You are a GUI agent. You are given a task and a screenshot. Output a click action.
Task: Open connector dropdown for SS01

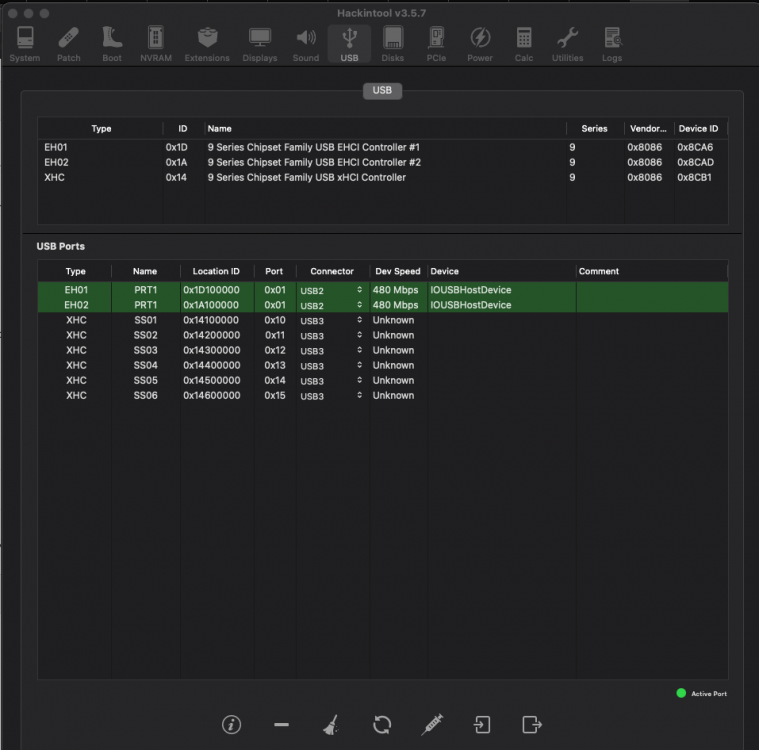click(359, 320)
